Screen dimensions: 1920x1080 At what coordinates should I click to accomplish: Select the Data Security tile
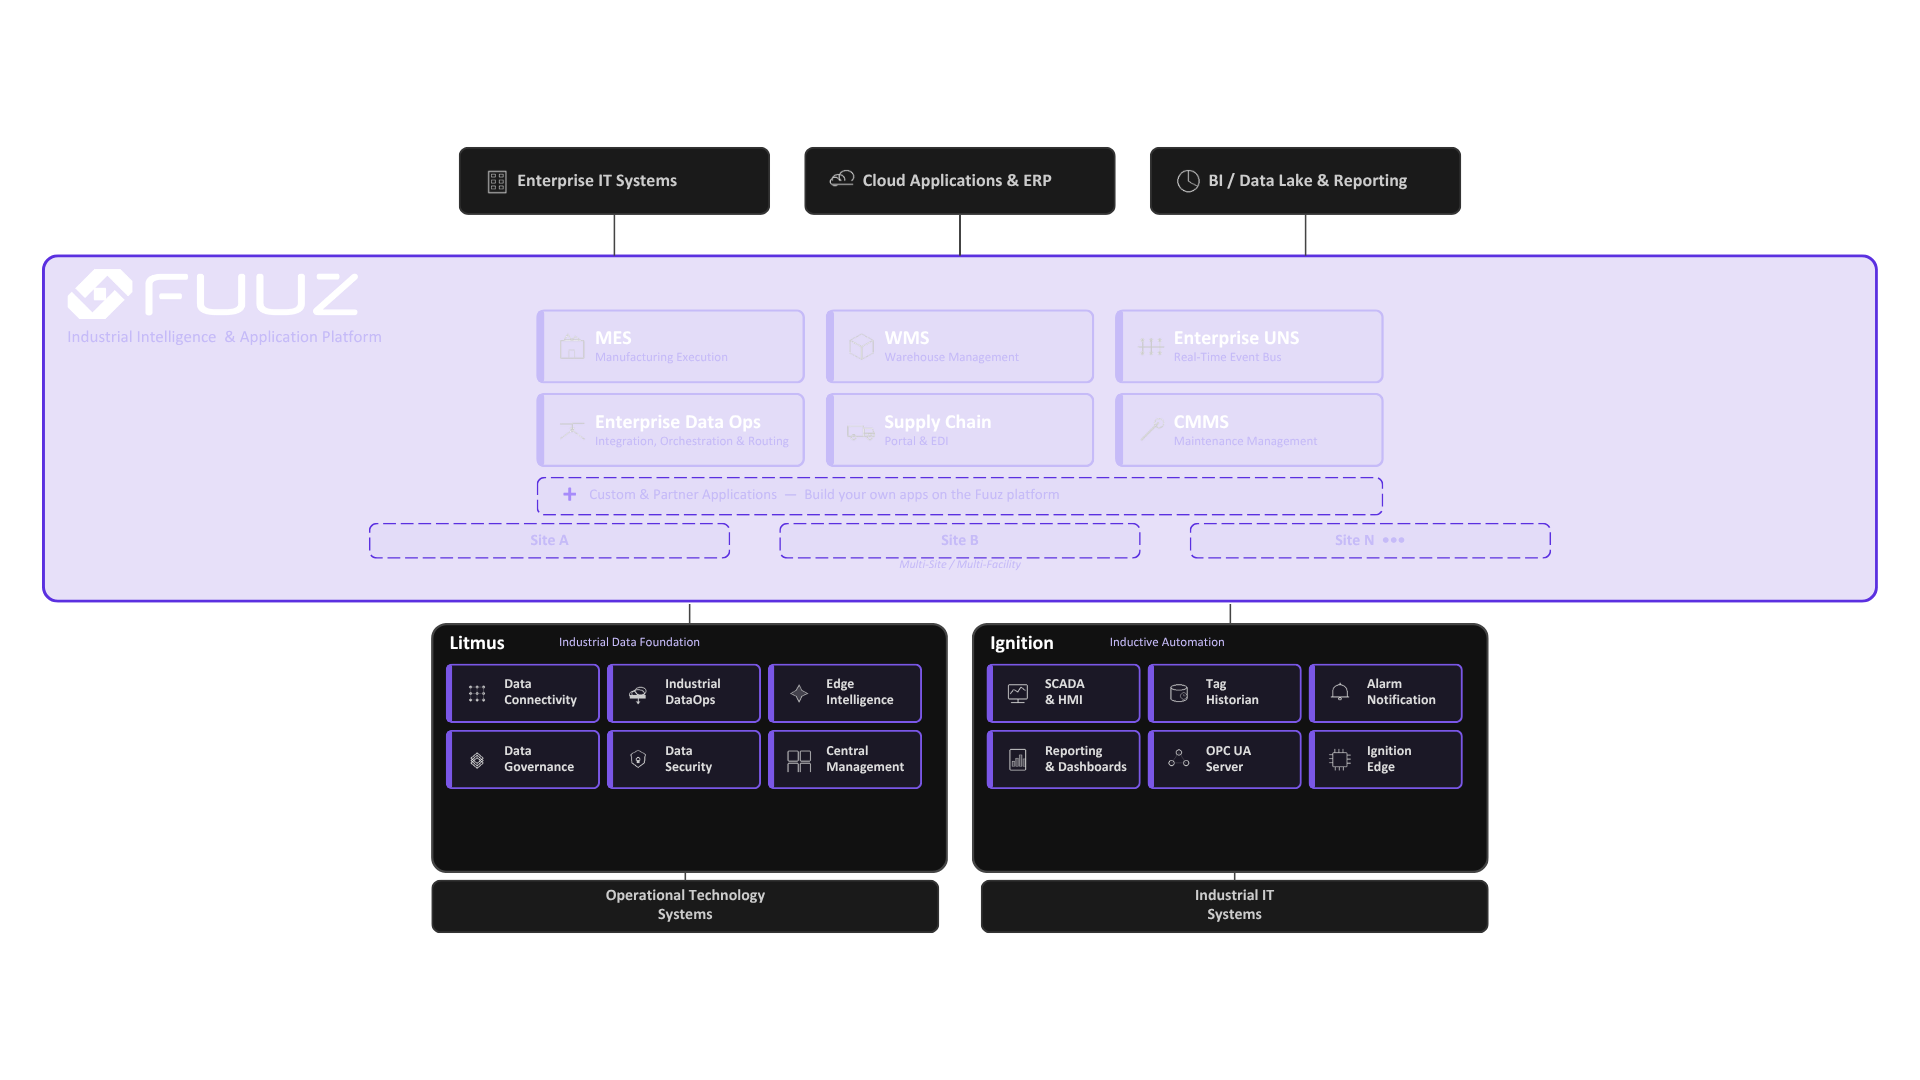(x=684, y=760)
